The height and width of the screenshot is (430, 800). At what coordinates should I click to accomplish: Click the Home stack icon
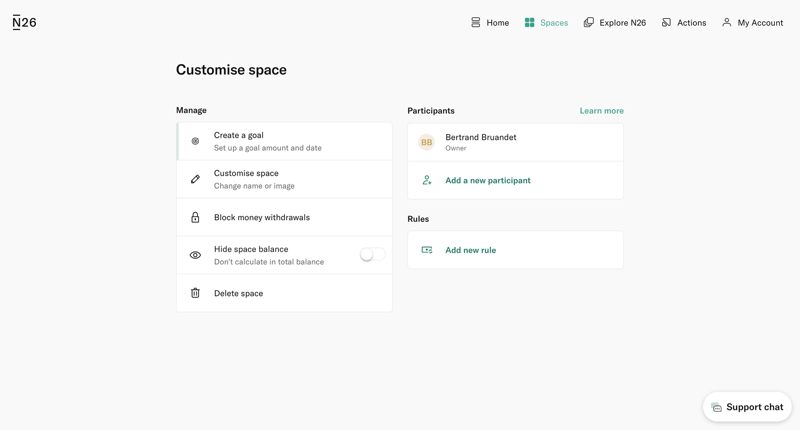tap(476, 22)
